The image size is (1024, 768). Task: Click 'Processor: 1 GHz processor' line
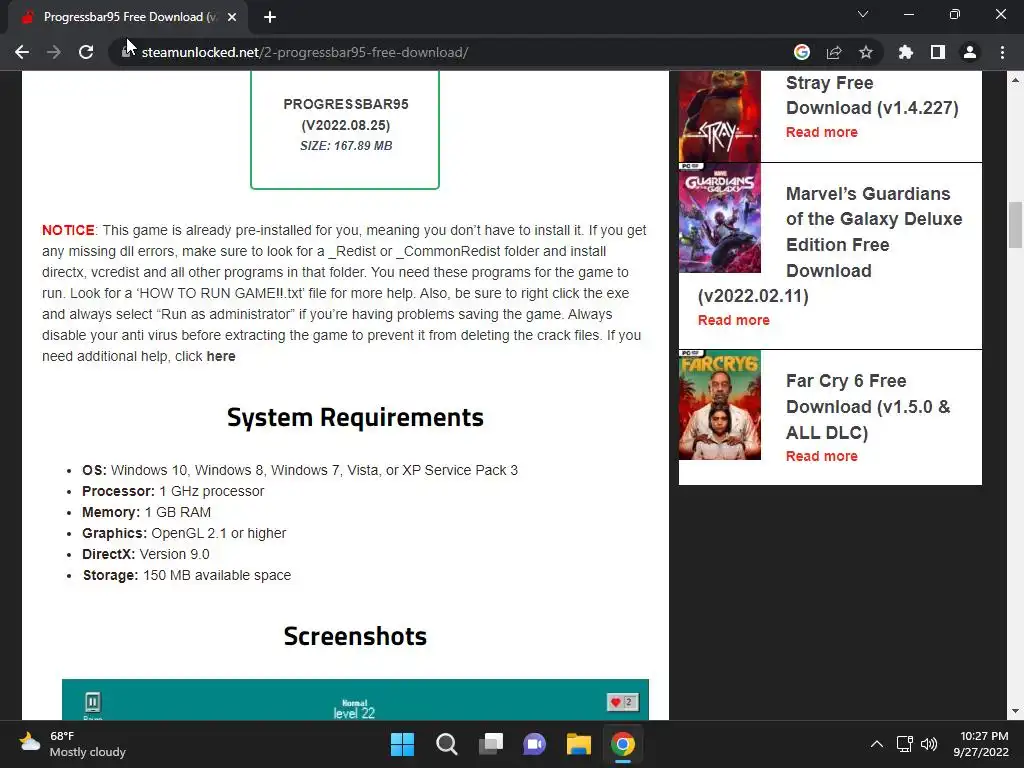point(173,491)
